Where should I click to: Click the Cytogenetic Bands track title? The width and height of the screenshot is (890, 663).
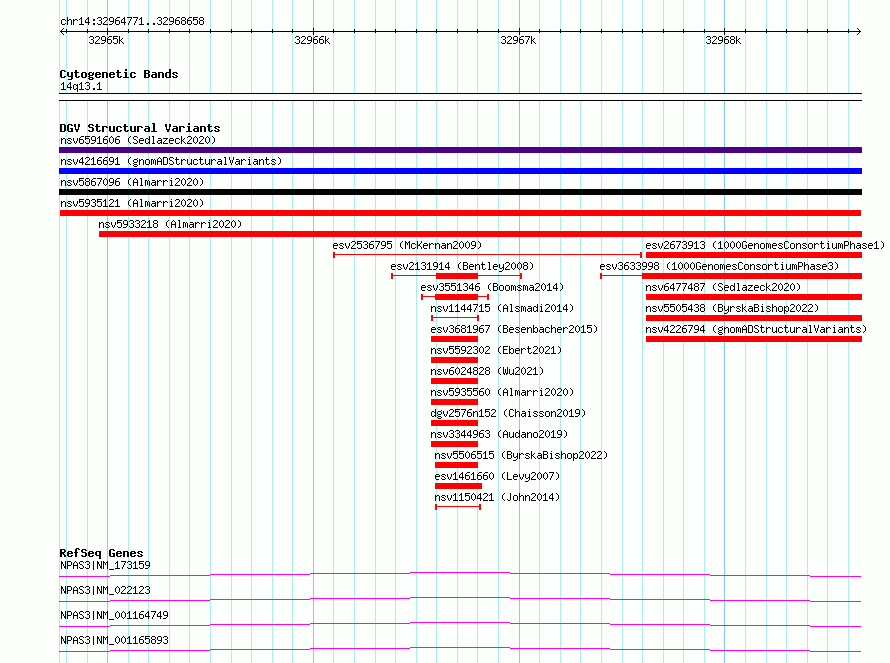pos(119,74)
